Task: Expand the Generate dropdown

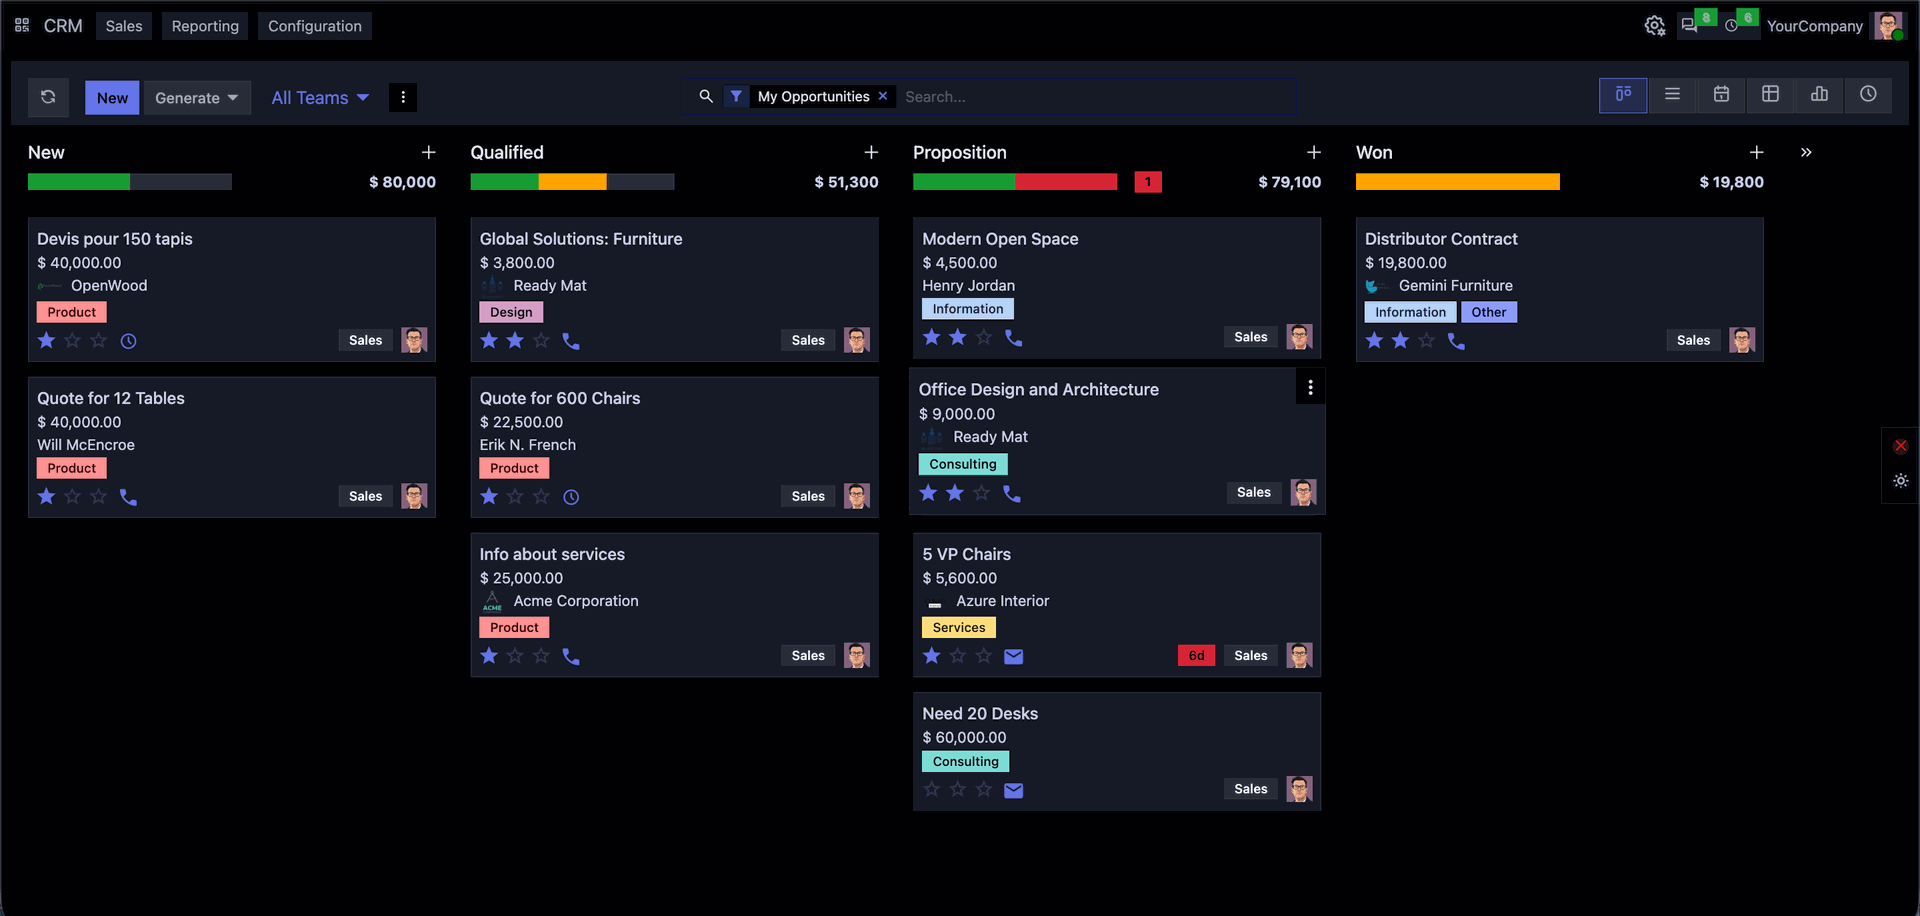Action: tap(197, 98)
